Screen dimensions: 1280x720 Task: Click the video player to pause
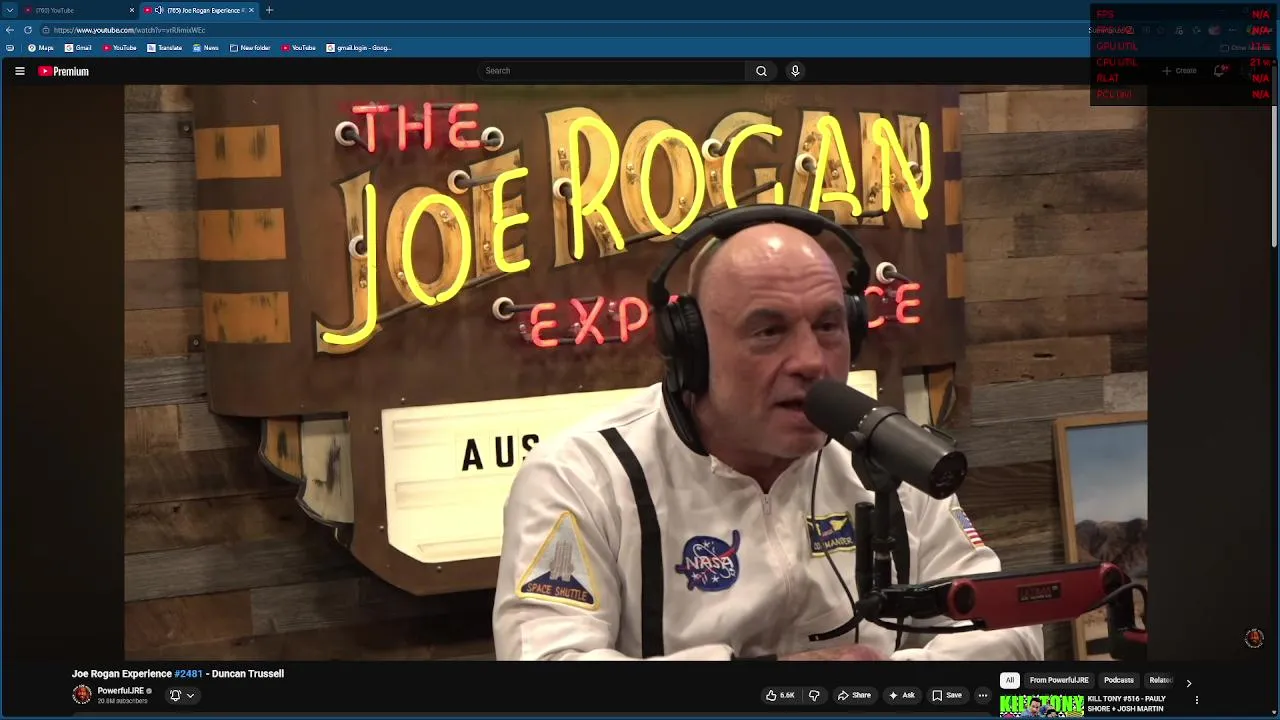pyautogui.click(x=635, y=372)
